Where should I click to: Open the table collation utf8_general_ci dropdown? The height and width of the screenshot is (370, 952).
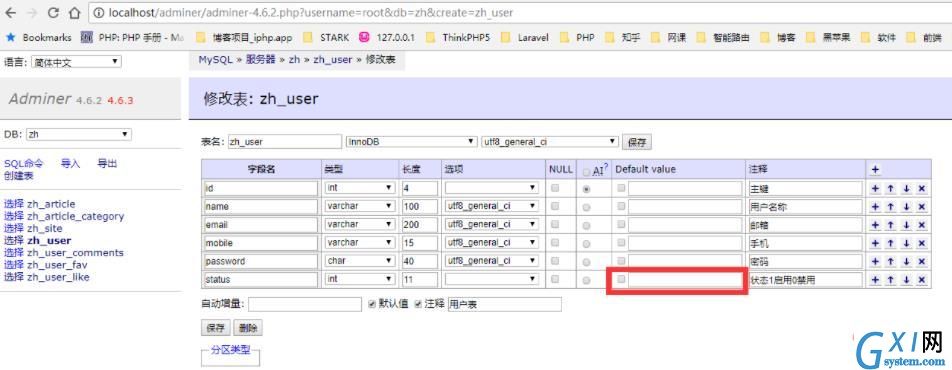pyautogui.click(x=549, y=142)
